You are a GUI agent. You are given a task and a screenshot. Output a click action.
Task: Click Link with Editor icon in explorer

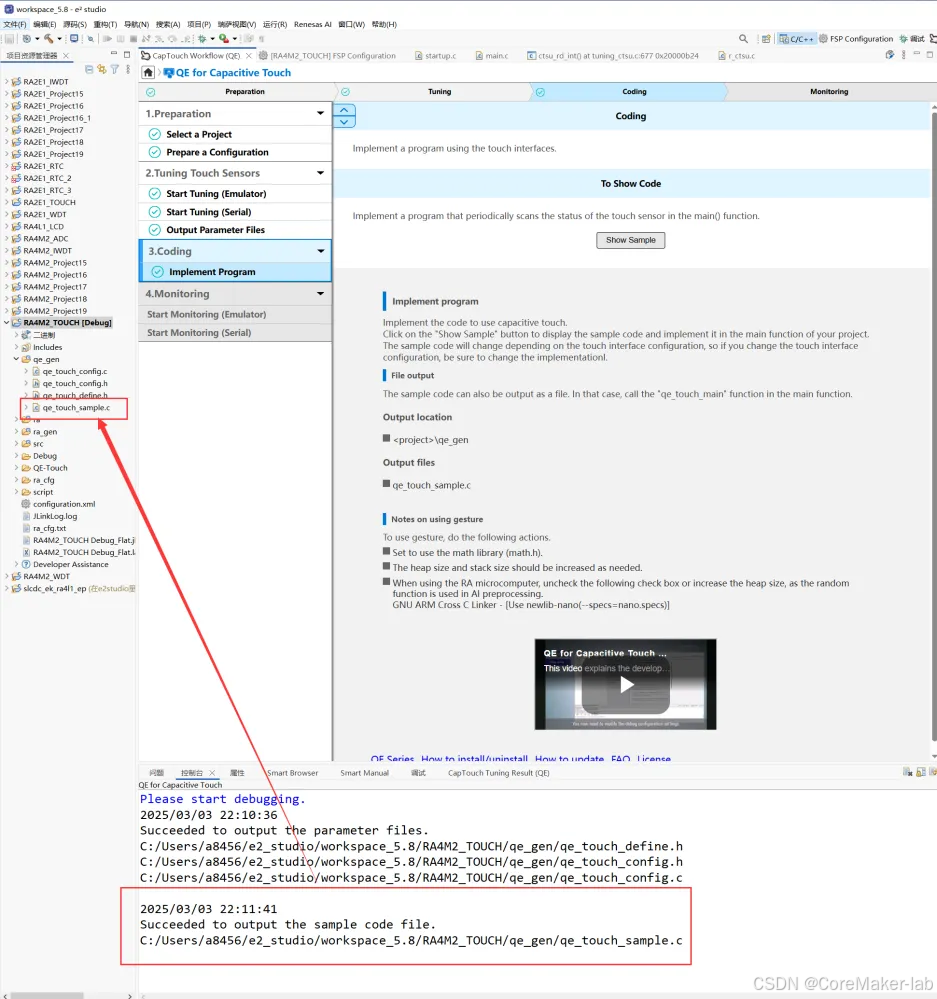[102, 69]
